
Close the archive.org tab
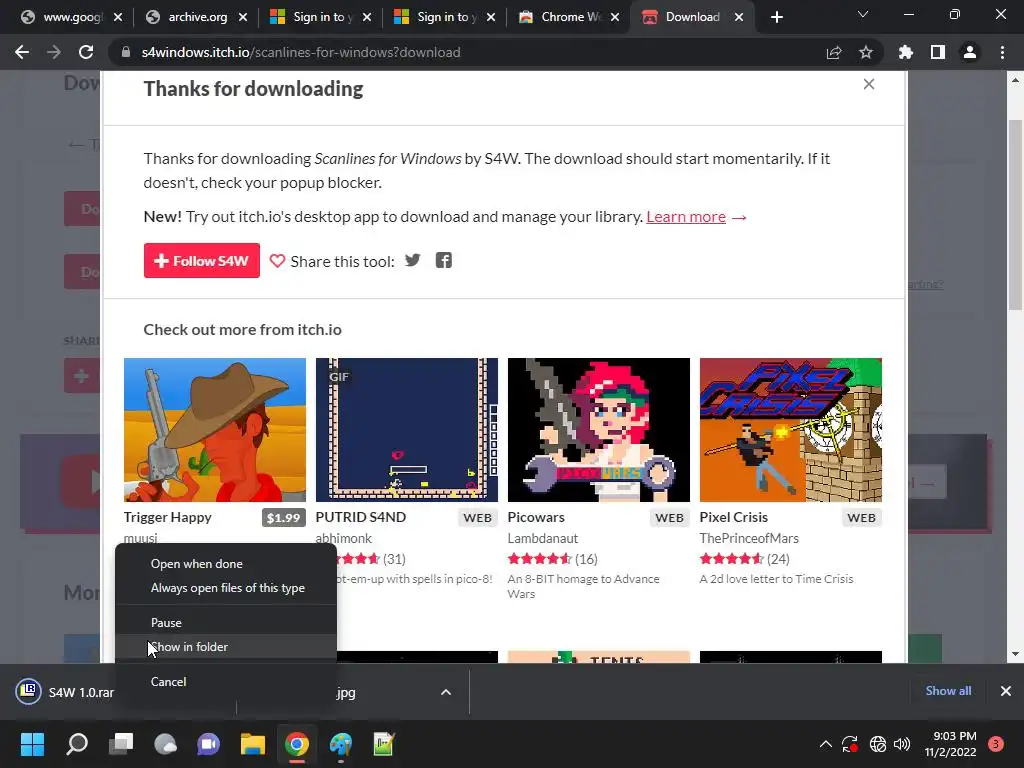click(243, 18)
